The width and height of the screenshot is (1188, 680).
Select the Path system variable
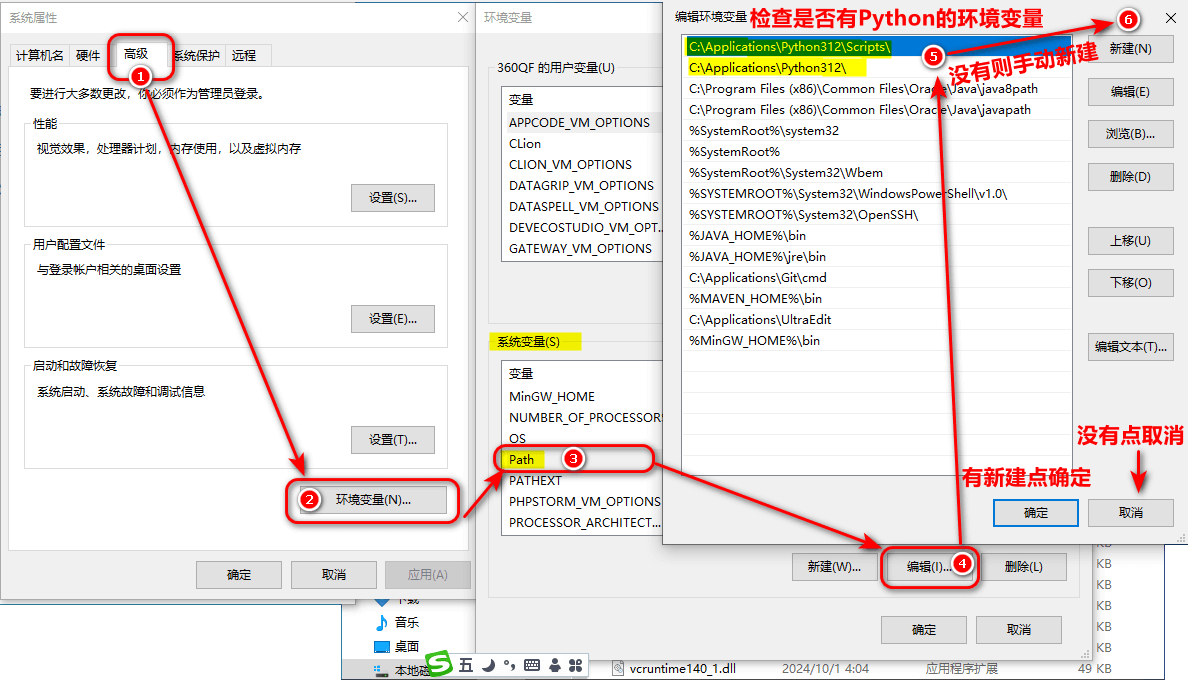522,460
